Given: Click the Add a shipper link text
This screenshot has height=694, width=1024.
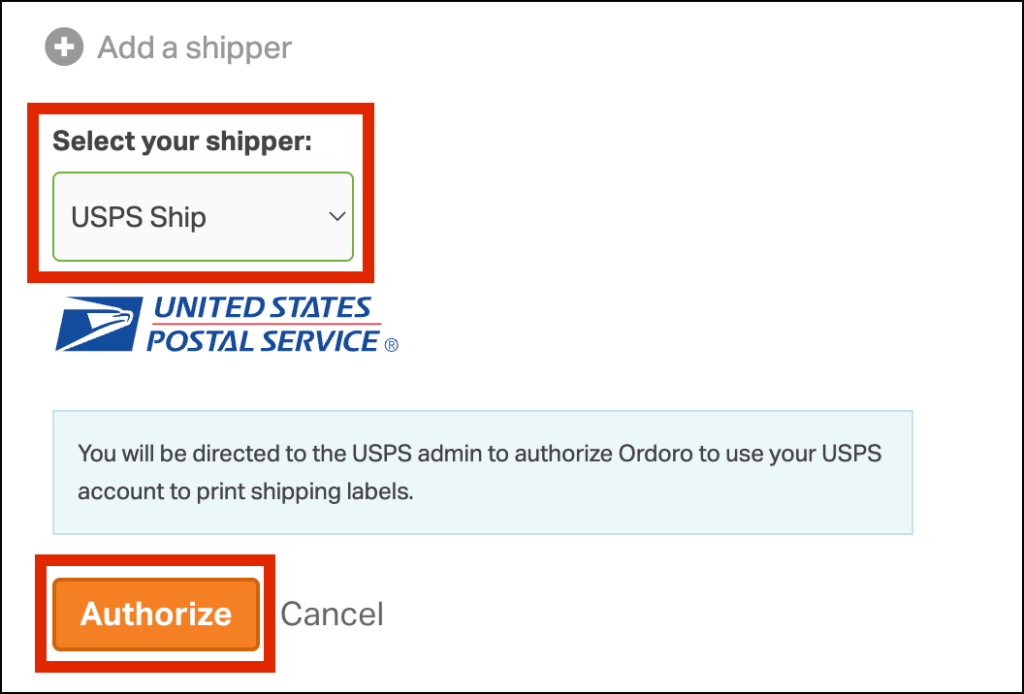Looking at the screenshot, I should (x=194, y=48).
